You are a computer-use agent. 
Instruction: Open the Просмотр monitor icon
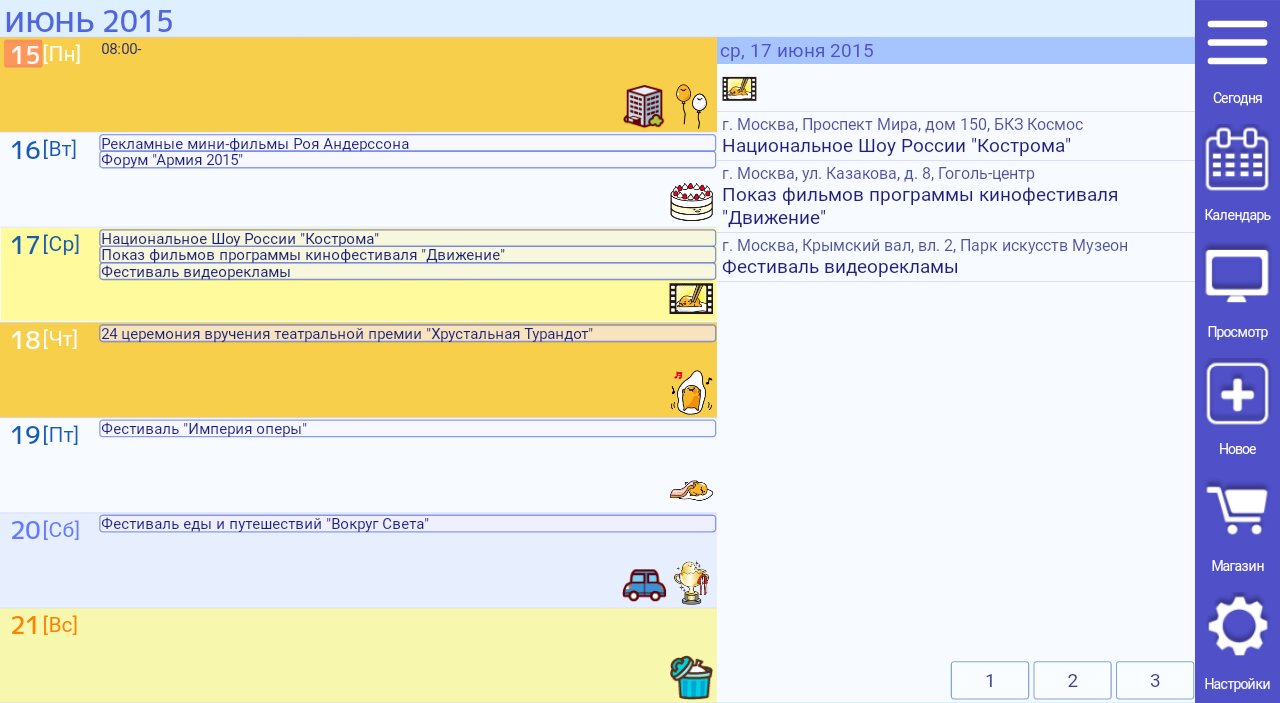(x=1237, y=276)
